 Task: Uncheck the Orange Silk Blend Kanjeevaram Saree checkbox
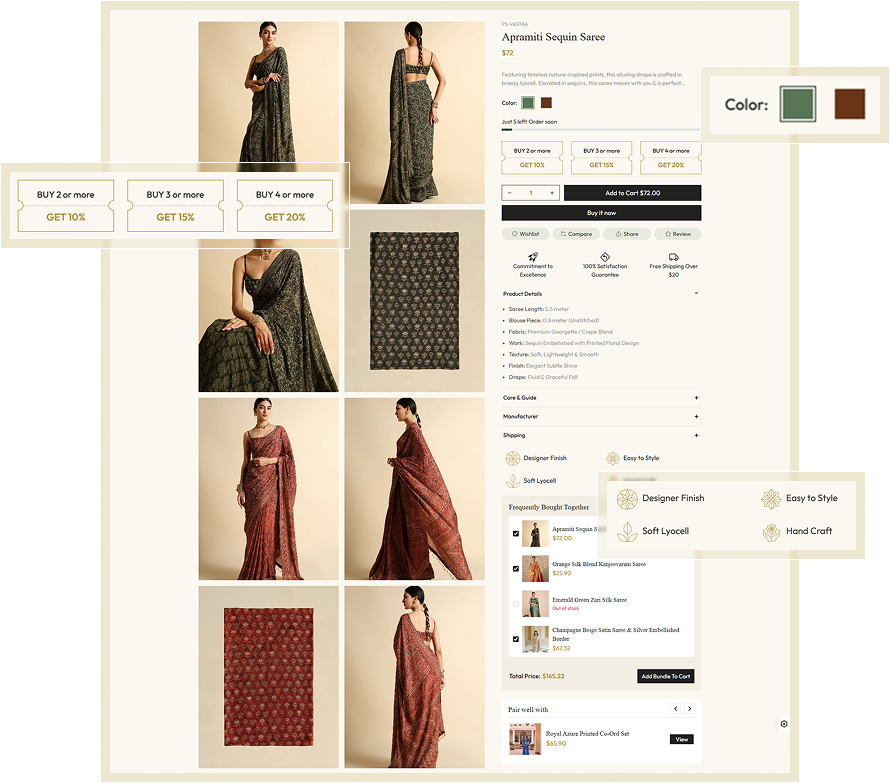516,568
